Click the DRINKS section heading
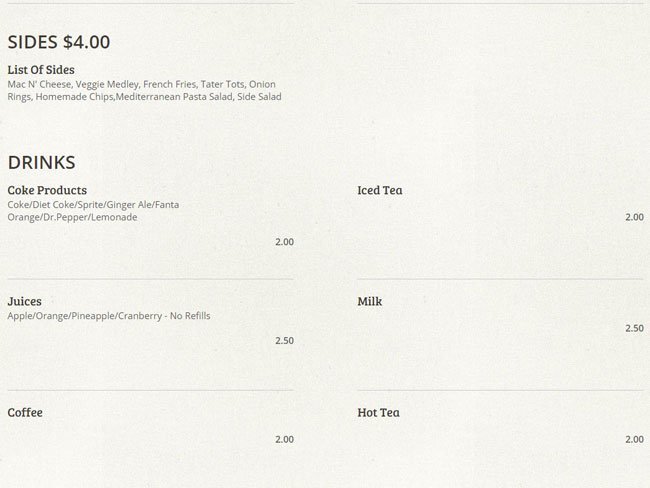The height and width of the screenshot is (488, 650). 42,162
